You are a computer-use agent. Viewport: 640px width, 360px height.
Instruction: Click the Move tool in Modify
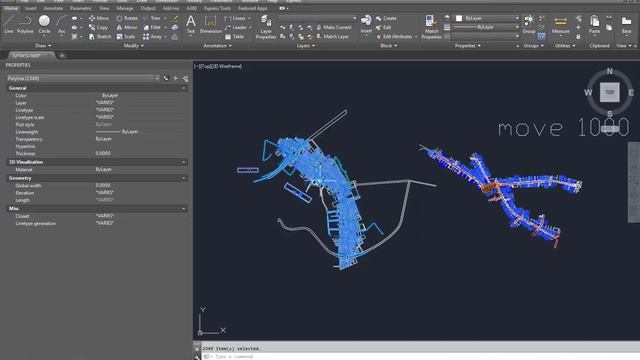pos(99,18)
